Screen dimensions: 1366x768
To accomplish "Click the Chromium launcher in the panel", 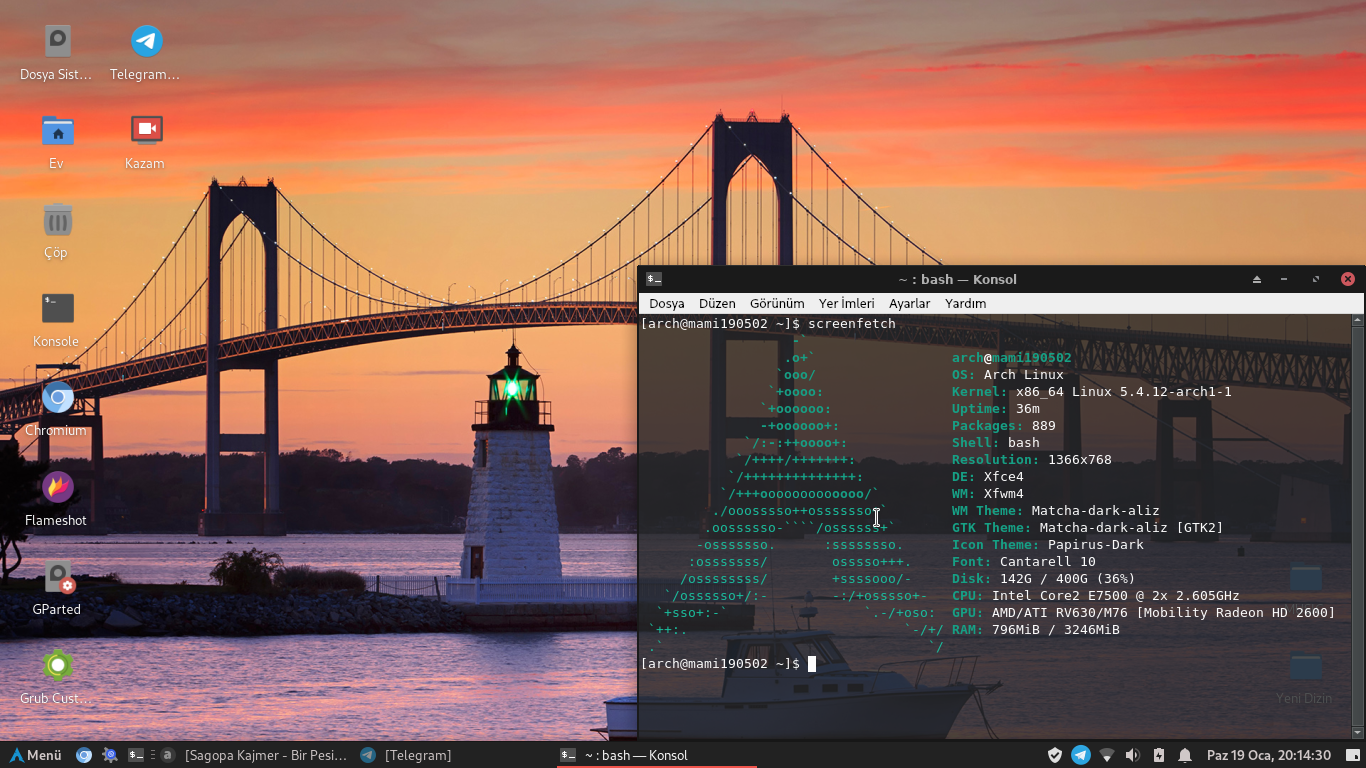I will tap(84, 755).
